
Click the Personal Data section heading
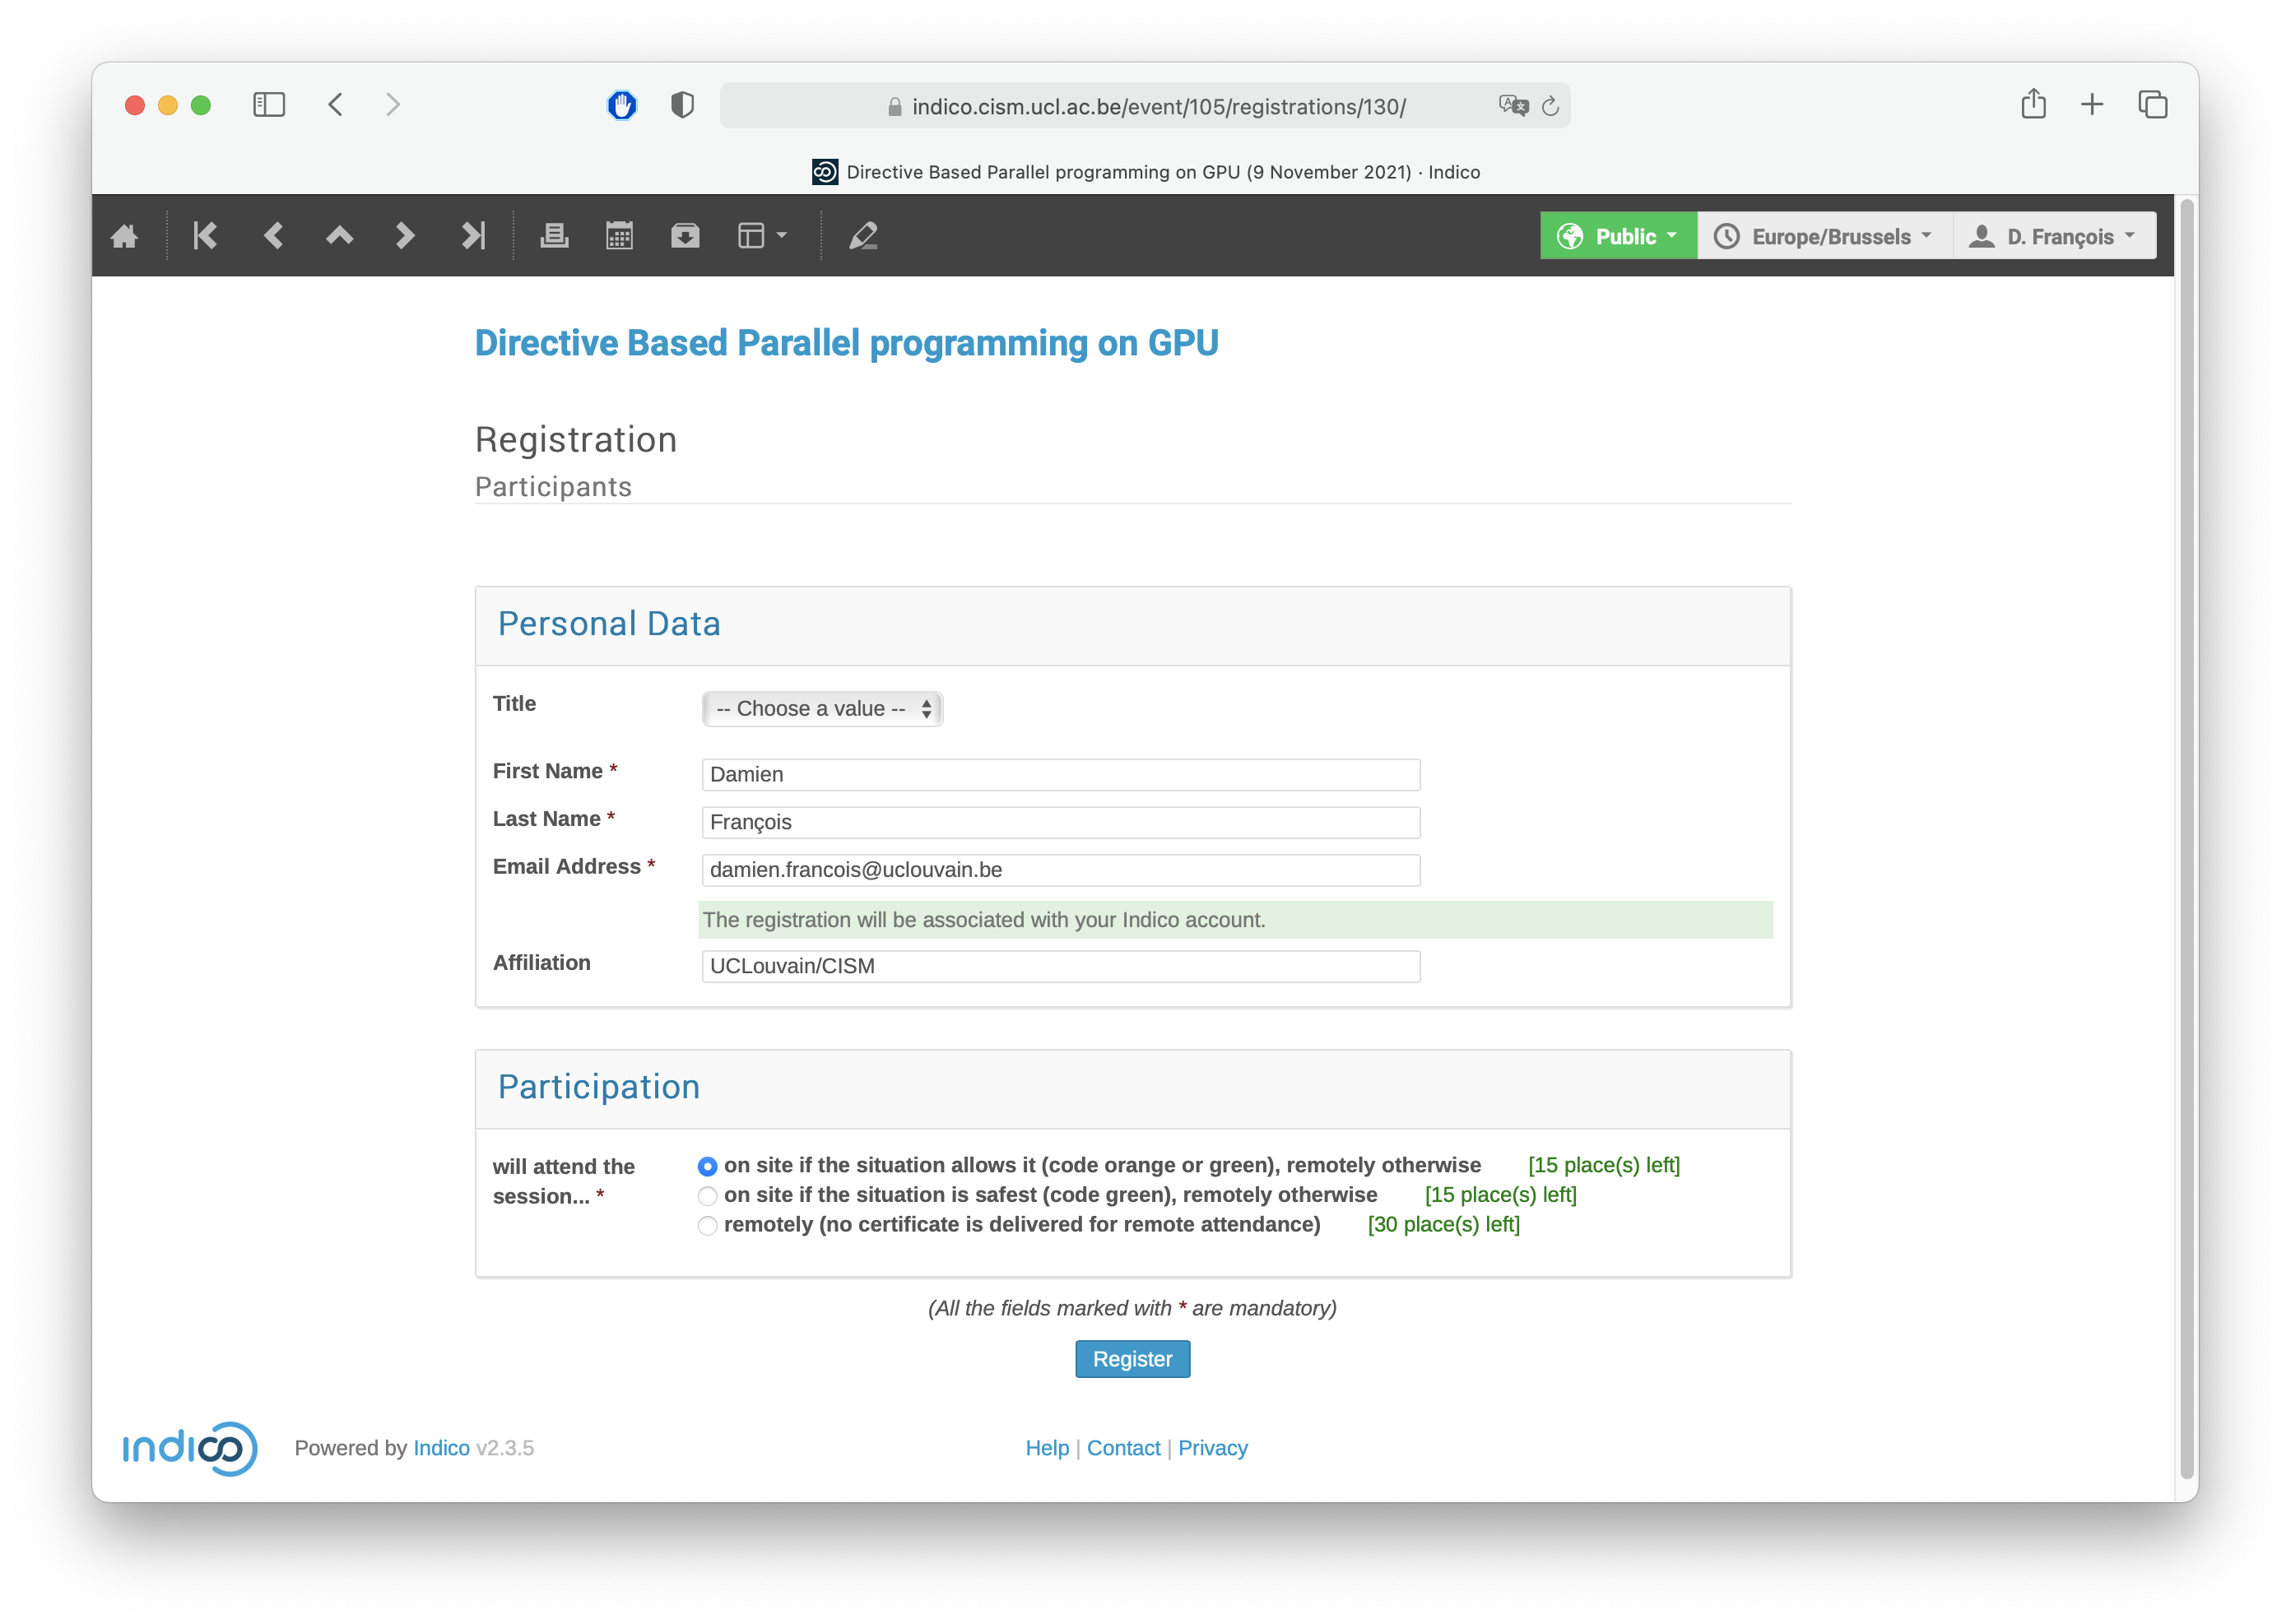[609, 624]
